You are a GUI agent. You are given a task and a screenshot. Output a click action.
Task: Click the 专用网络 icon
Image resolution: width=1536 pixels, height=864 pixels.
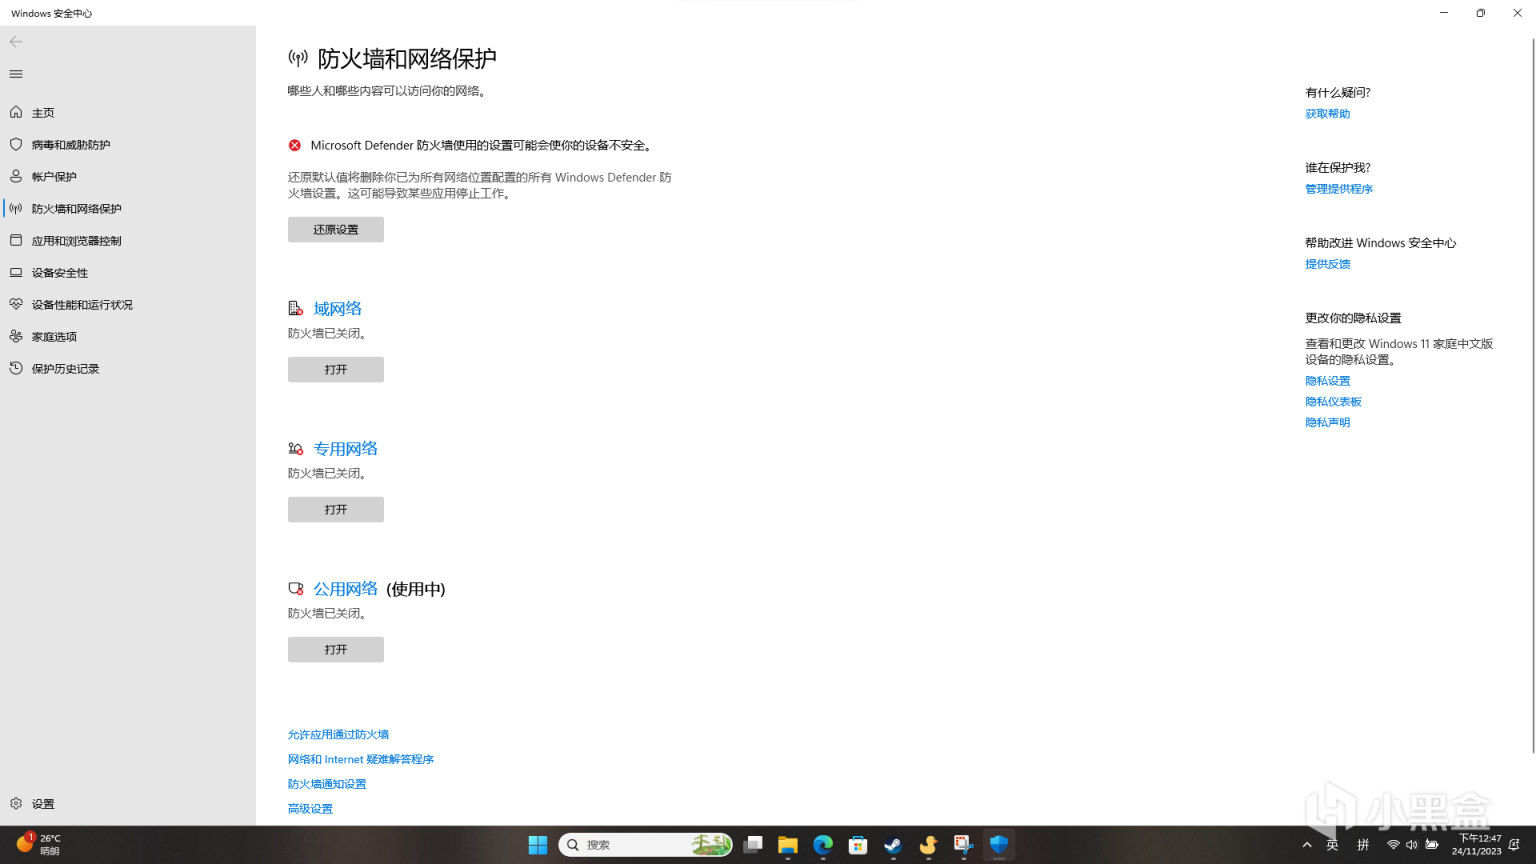tap(295, 449)
